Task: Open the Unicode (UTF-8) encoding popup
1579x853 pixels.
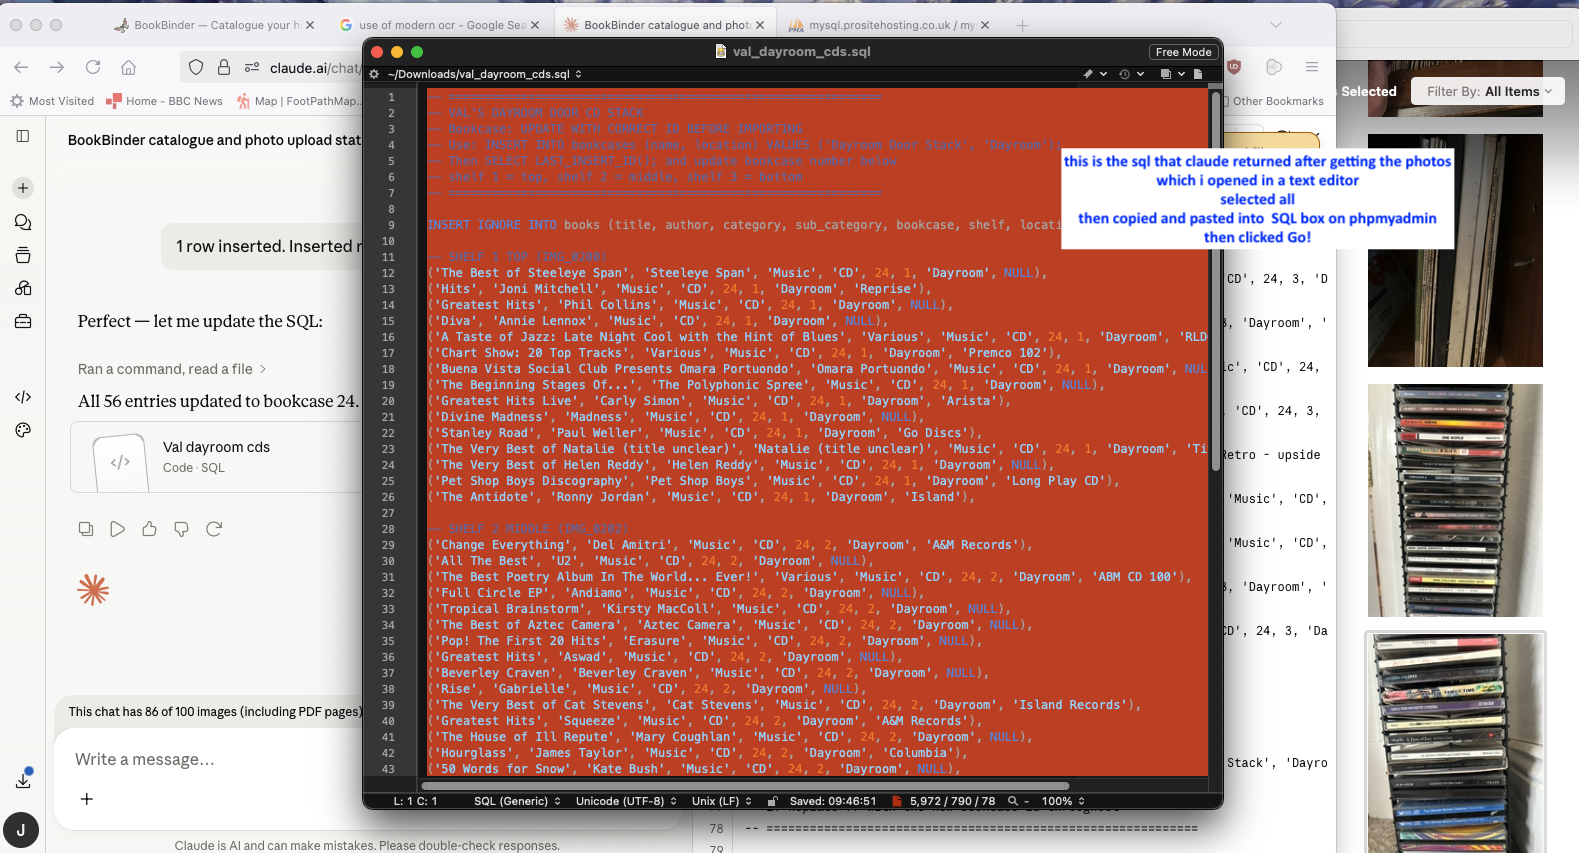Action: click(626, 801)
